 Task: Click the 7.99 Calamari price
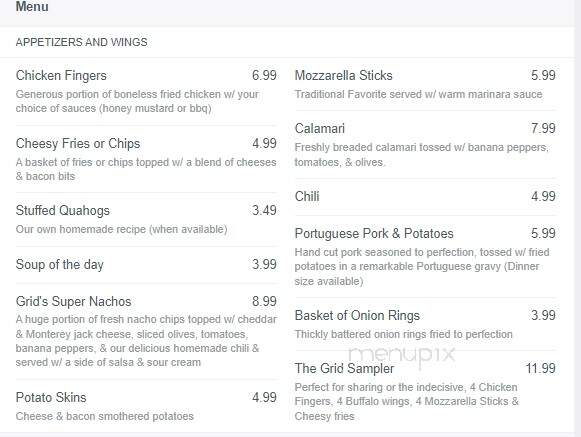(543, 129)
